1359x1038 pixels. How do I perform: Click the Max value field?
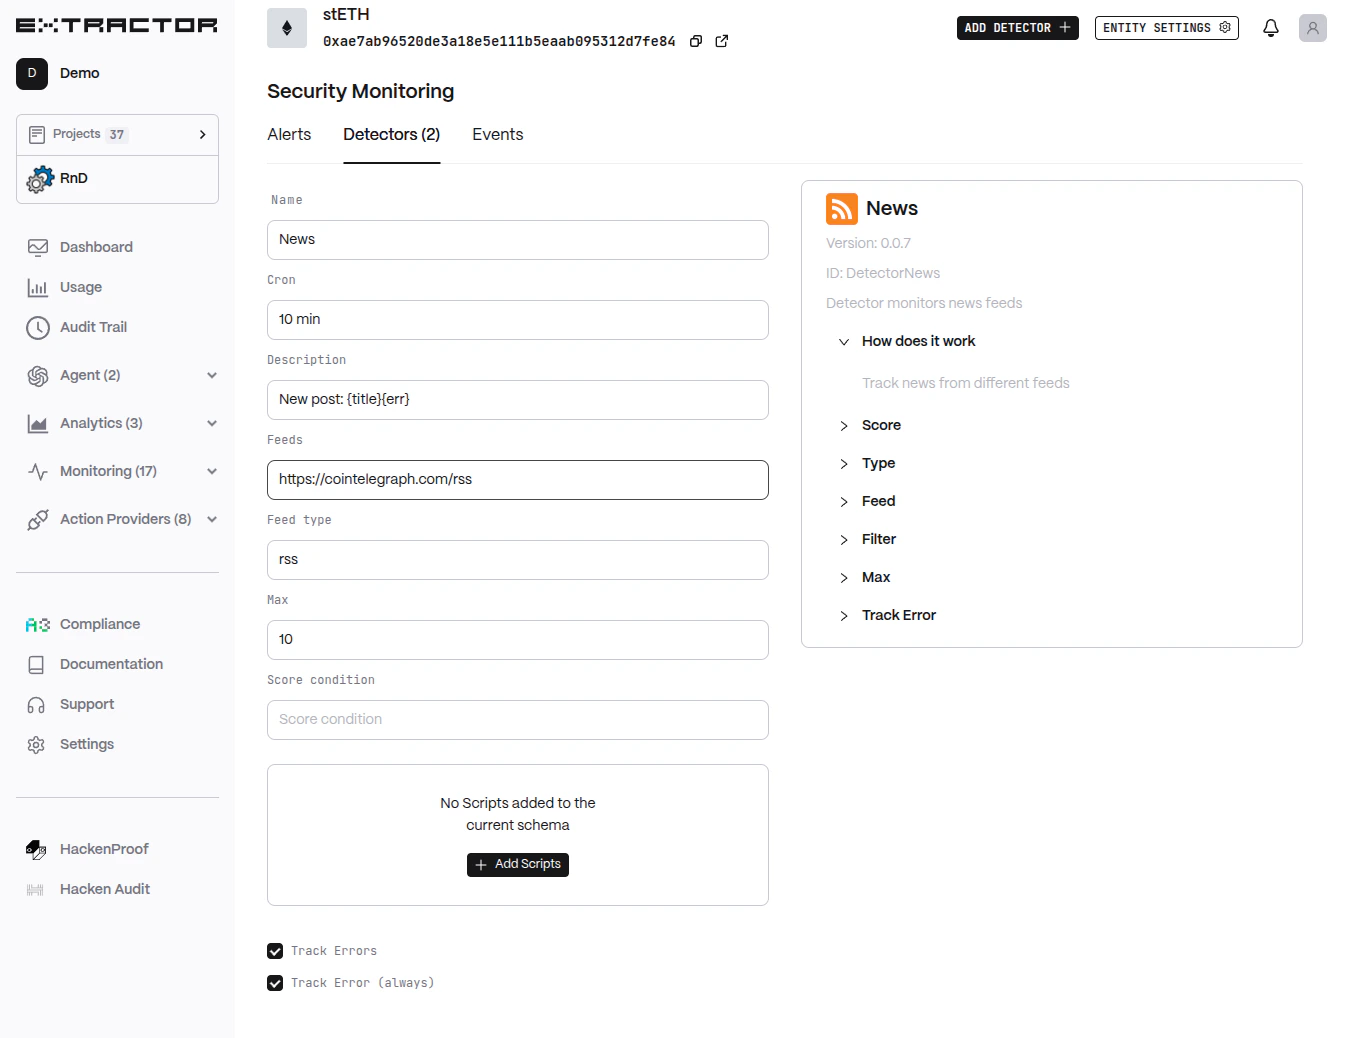pyautogui.click(x=518, y=640)
